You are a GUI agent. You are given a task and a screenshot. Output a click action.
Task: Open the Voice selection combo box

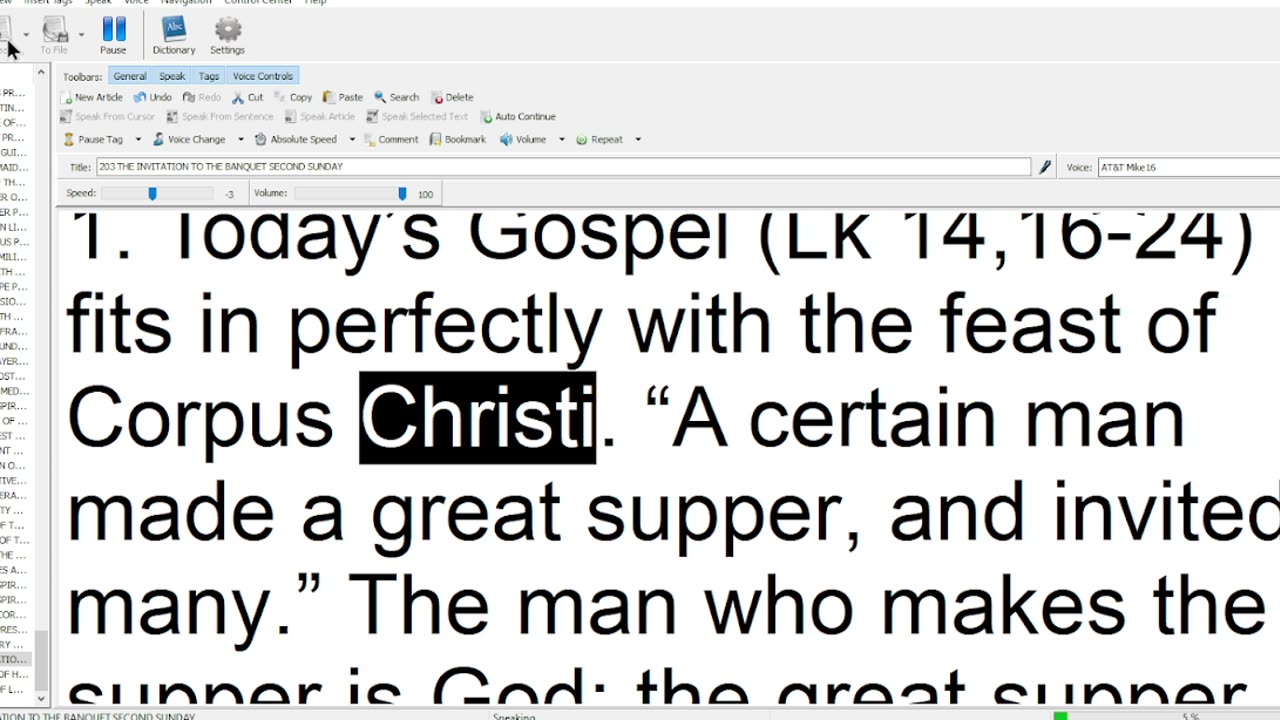(1188, 167)
